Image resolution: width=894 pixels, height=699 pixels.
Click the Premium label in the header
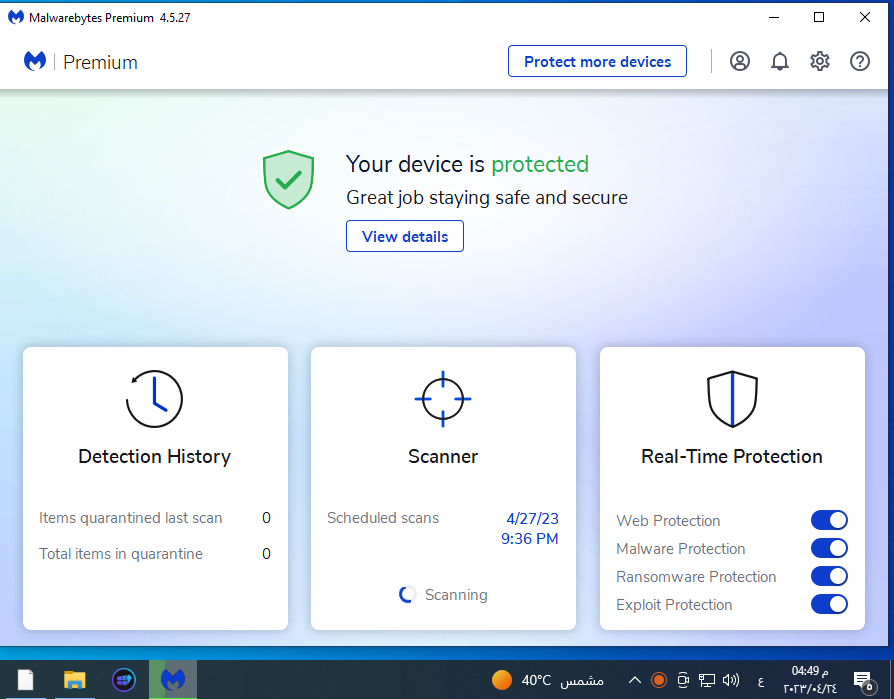(x=100, y=62)
